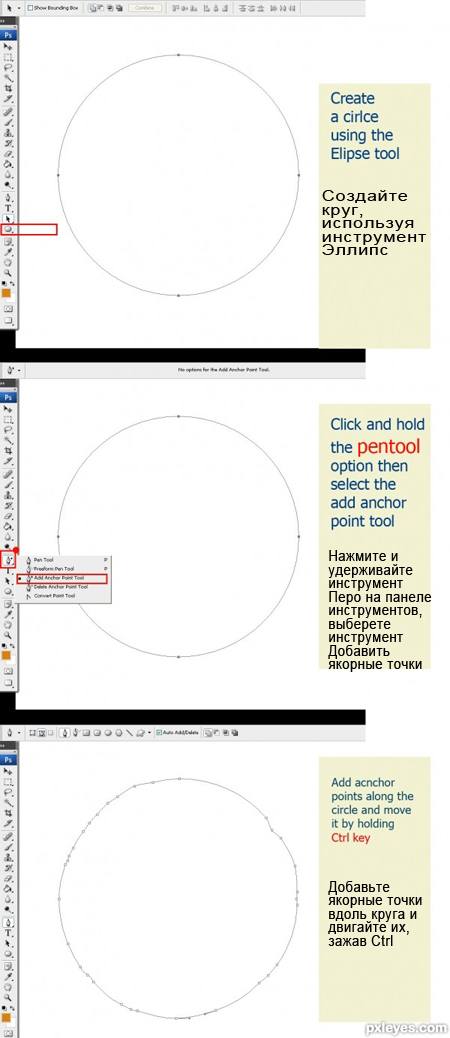Image resolution: width=450 pixels, height=1038 pixels.
Task: Click the orange foreground color in bottom screenshot
Action: pyautogui.click(x=6, y=1017)
